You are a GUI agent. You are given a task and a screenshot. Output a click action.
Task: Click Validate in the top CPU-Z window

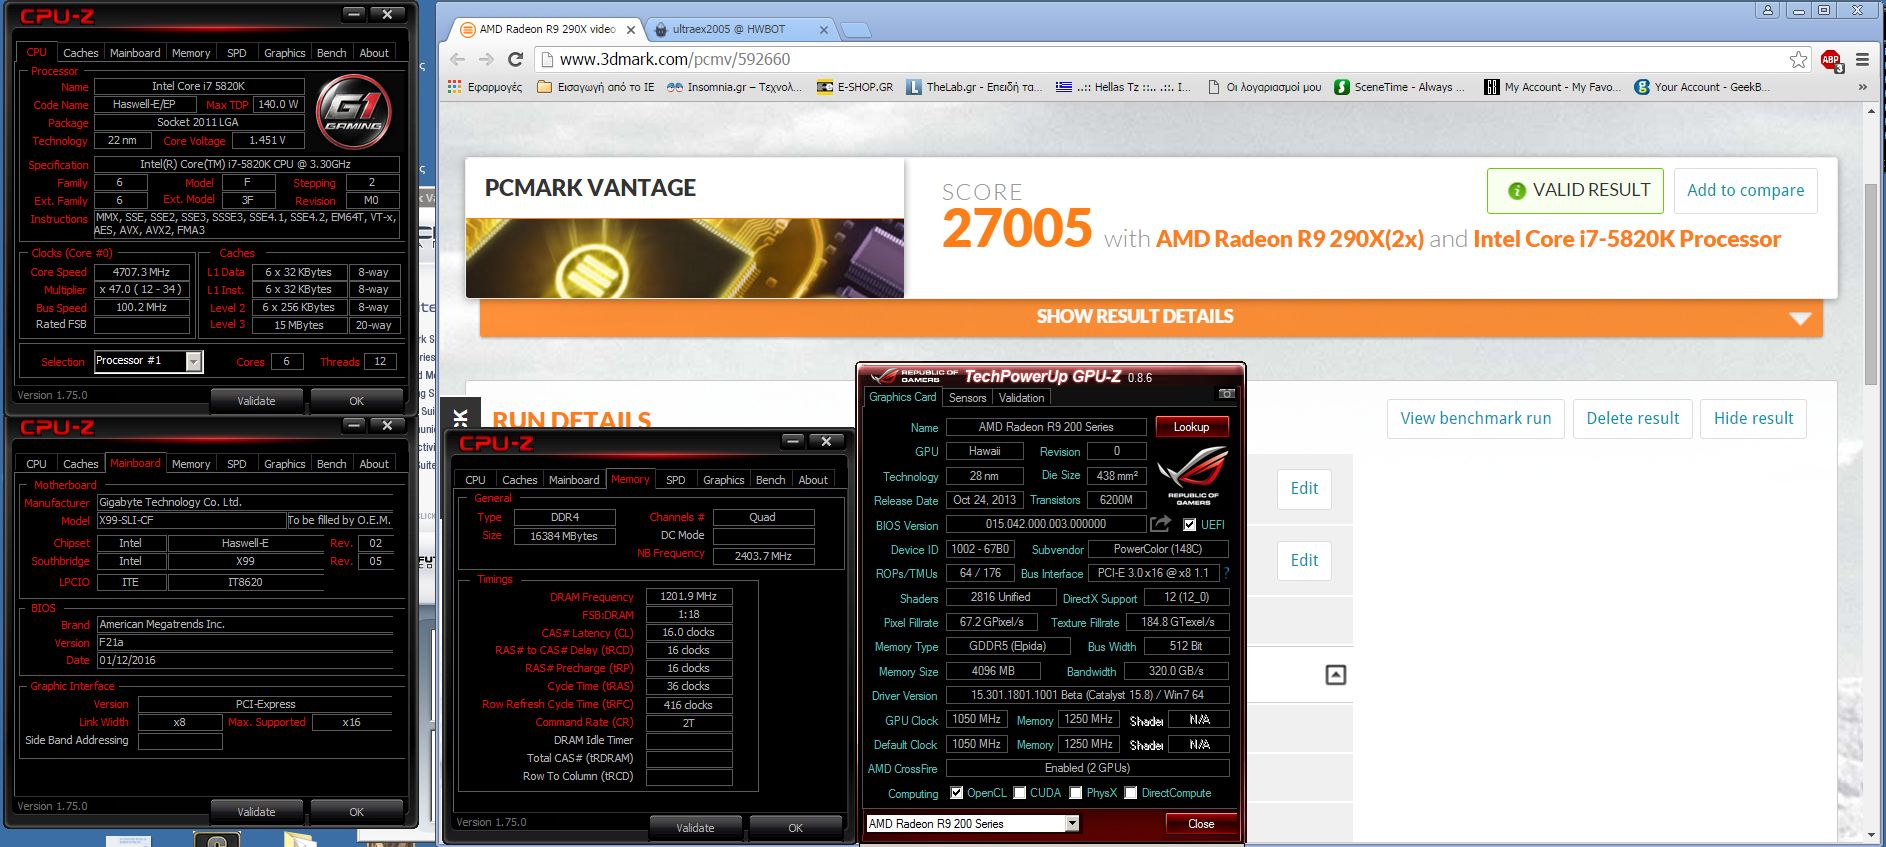coord(256,401)
